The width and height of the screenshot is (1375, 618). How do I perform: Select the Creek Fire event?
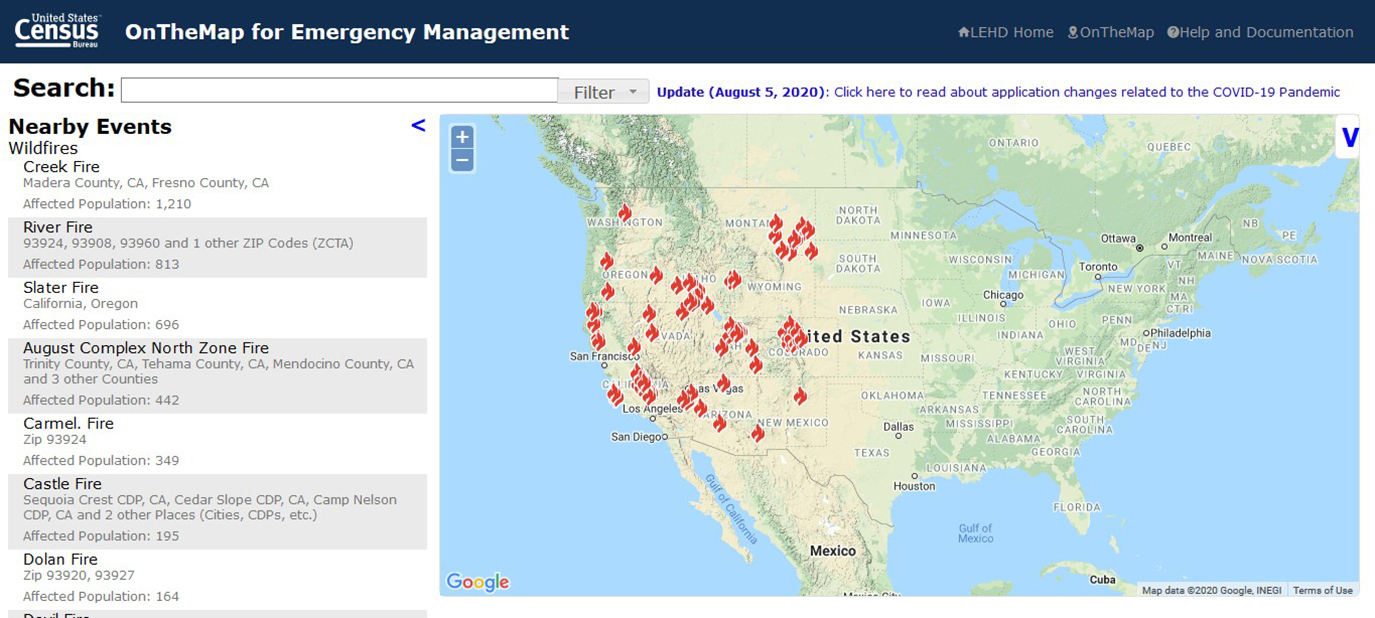(217, 186)
